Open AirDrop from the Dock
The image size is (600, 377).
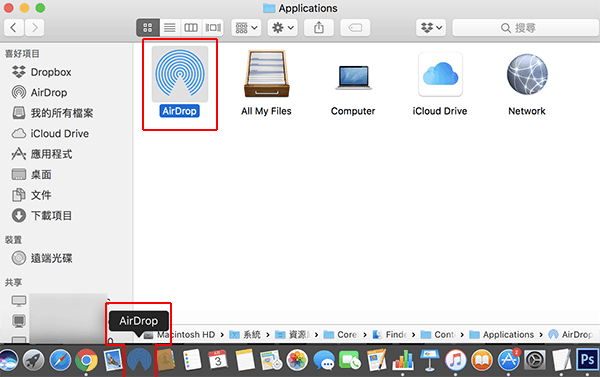(139, 360)
